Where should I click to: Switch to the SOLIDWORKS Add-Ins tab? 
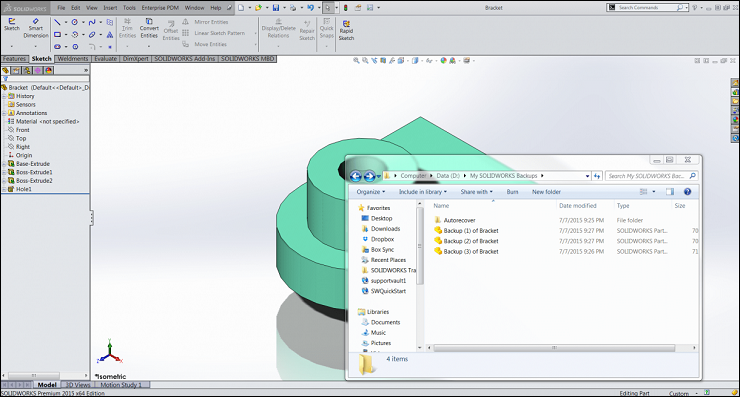tap(185, 59)
